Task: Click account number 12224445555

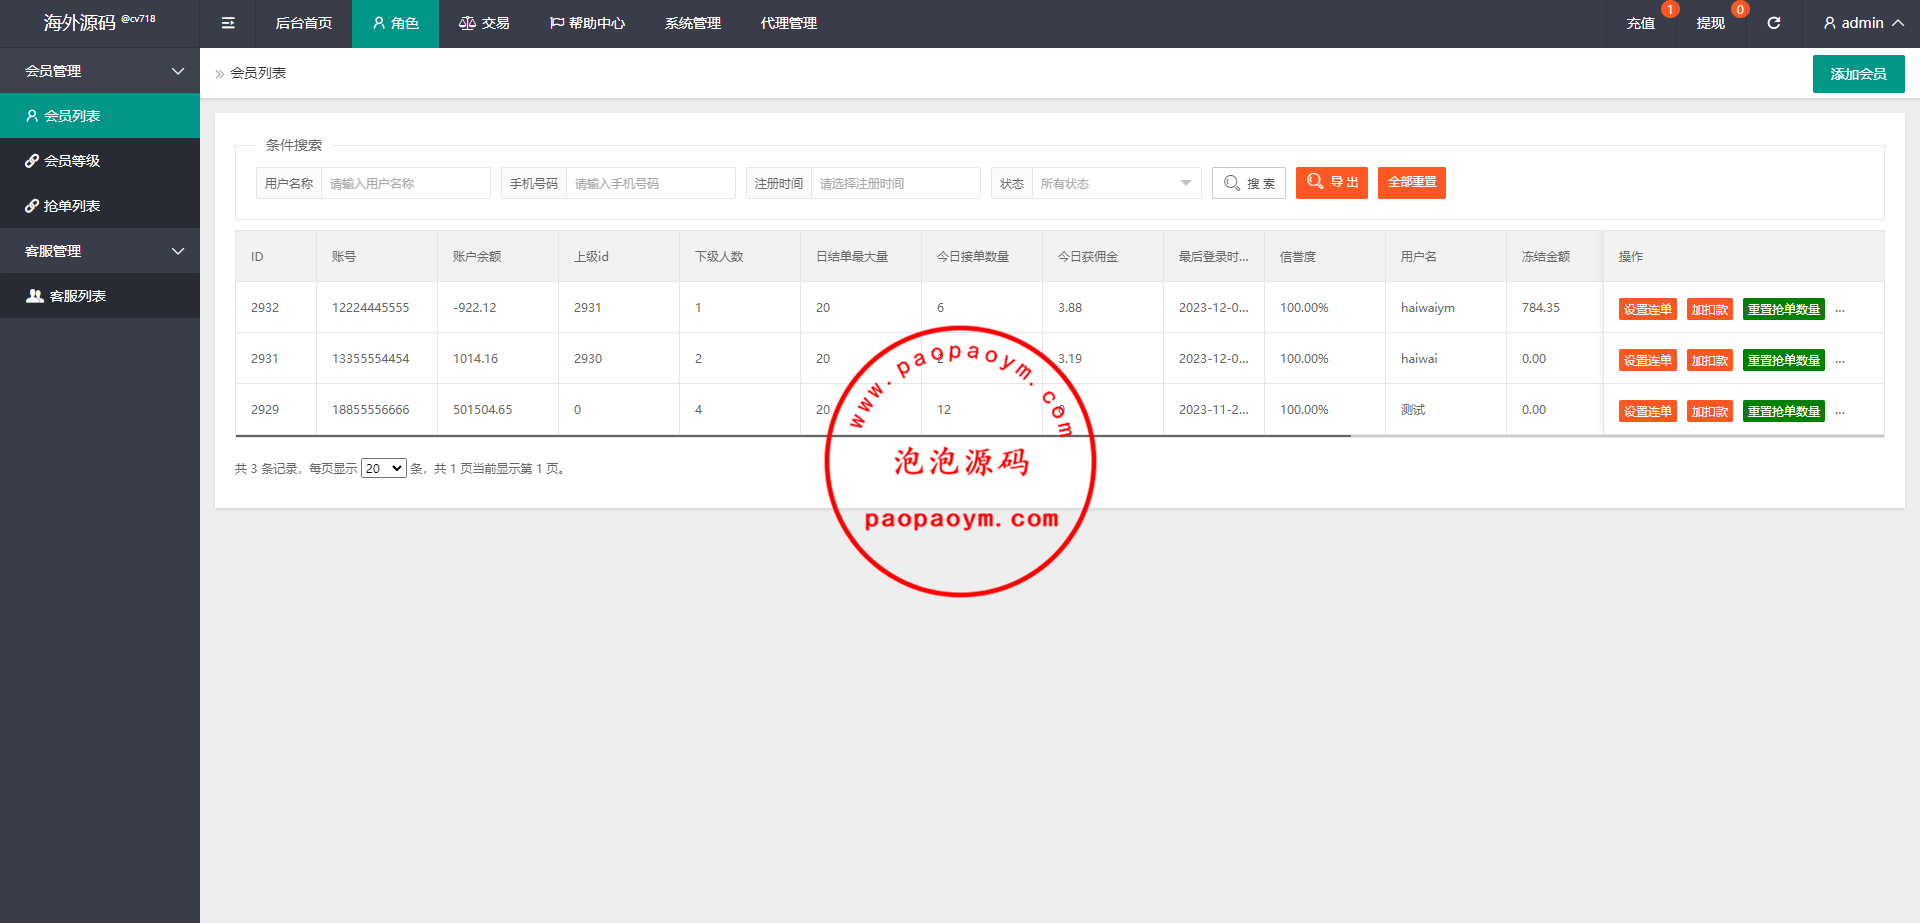Action: (x=371, y=308)
